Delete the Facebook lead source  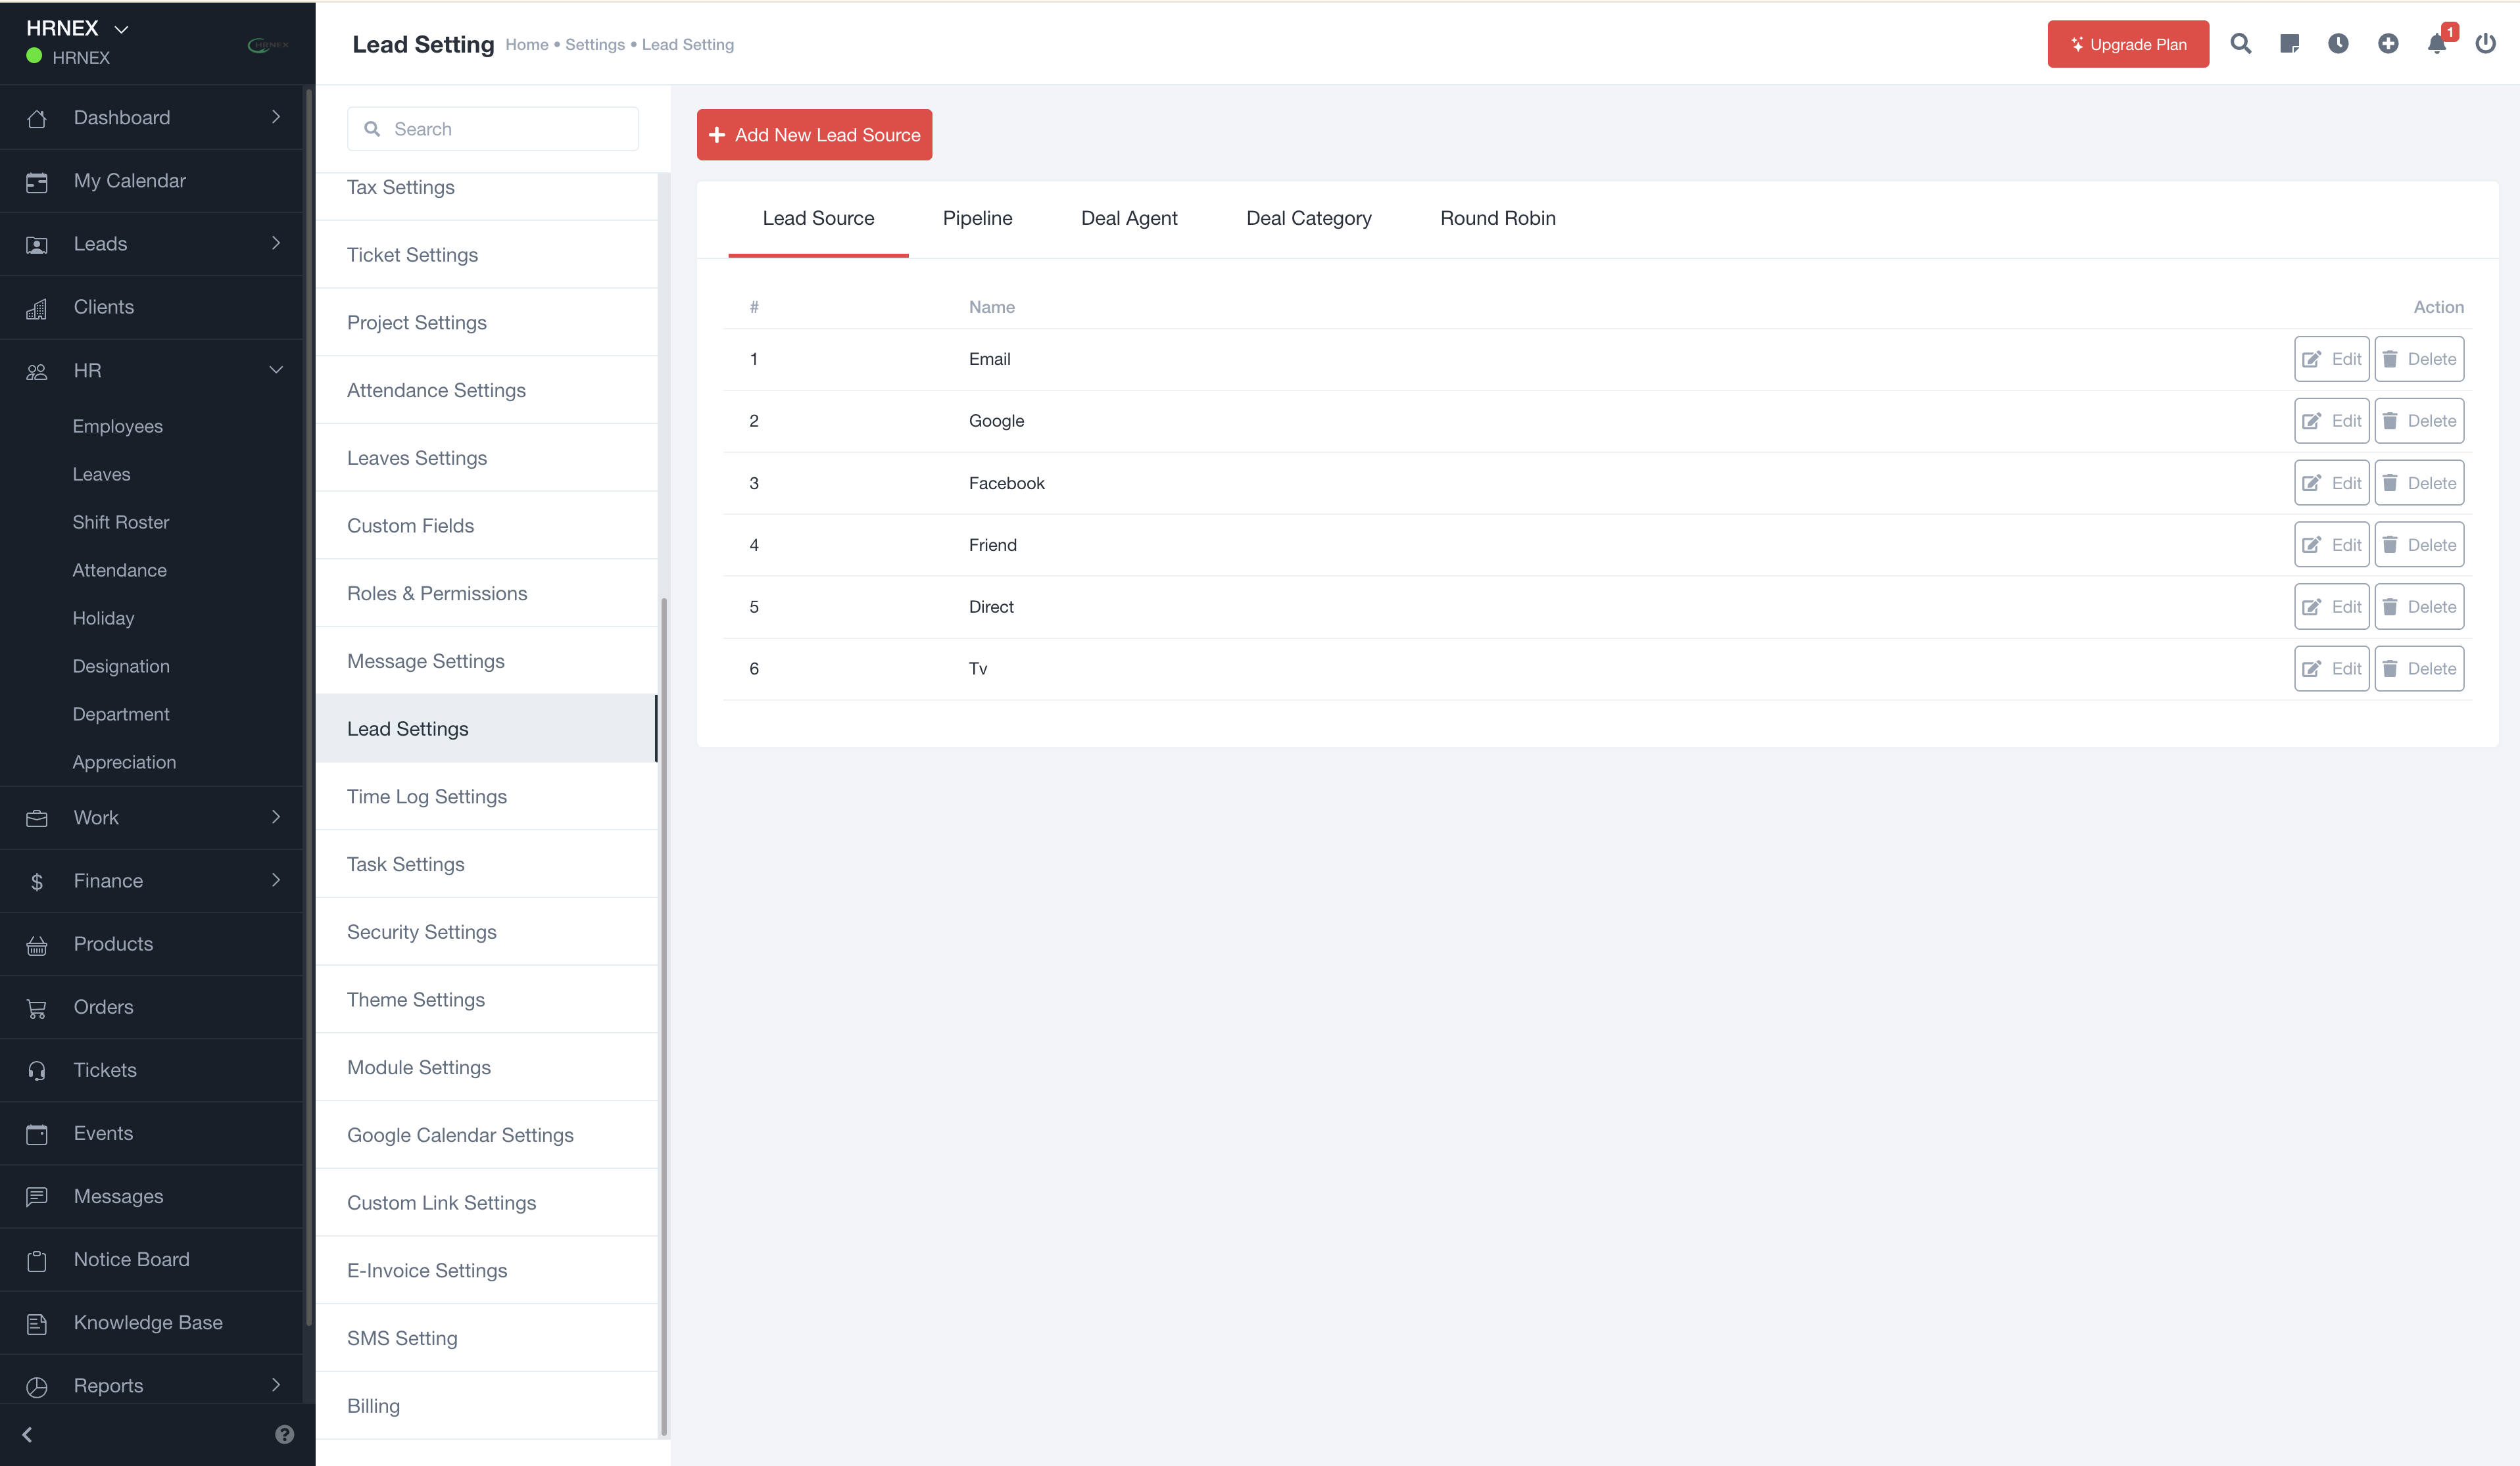pyautogui.click(x=2419, y=483)
